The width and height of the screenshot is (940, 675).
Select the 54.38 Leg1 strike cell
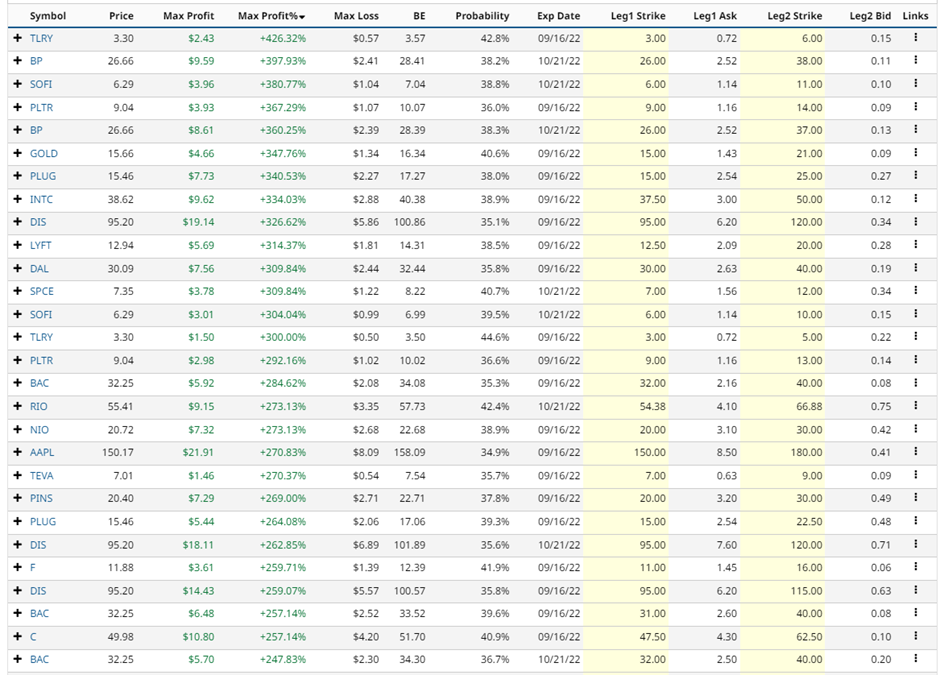(652, 406)
